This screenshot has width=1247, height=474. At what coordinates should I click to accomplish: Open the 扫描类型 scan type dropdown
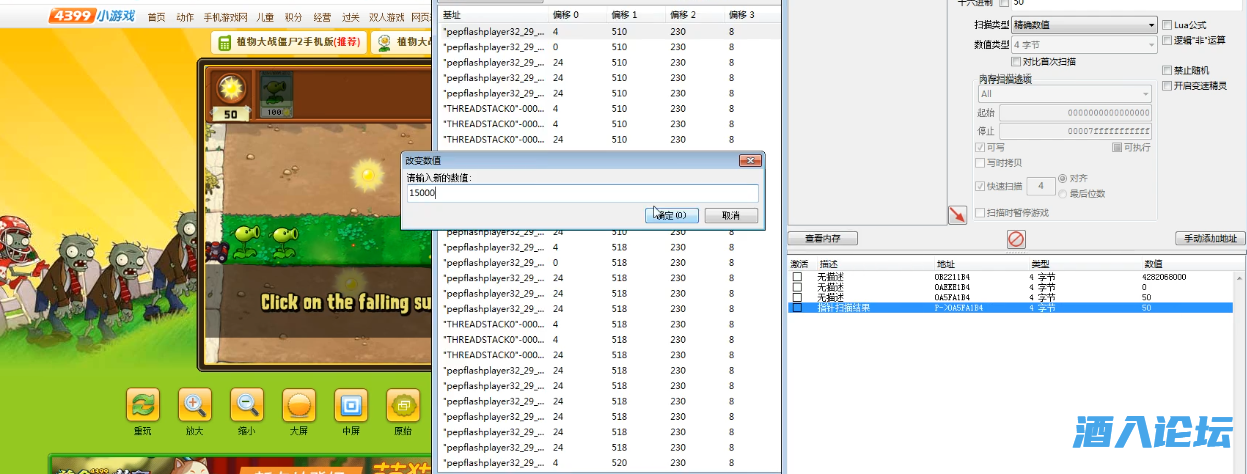(1084, 24)
